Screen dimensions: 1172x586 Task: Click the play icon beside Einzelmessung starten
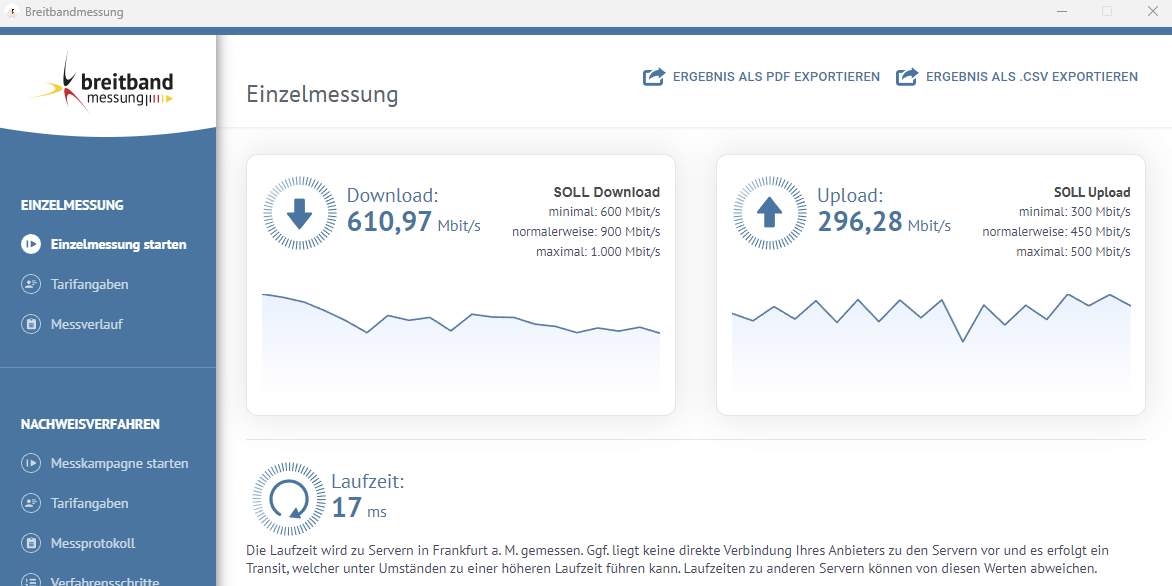point(31,244)
